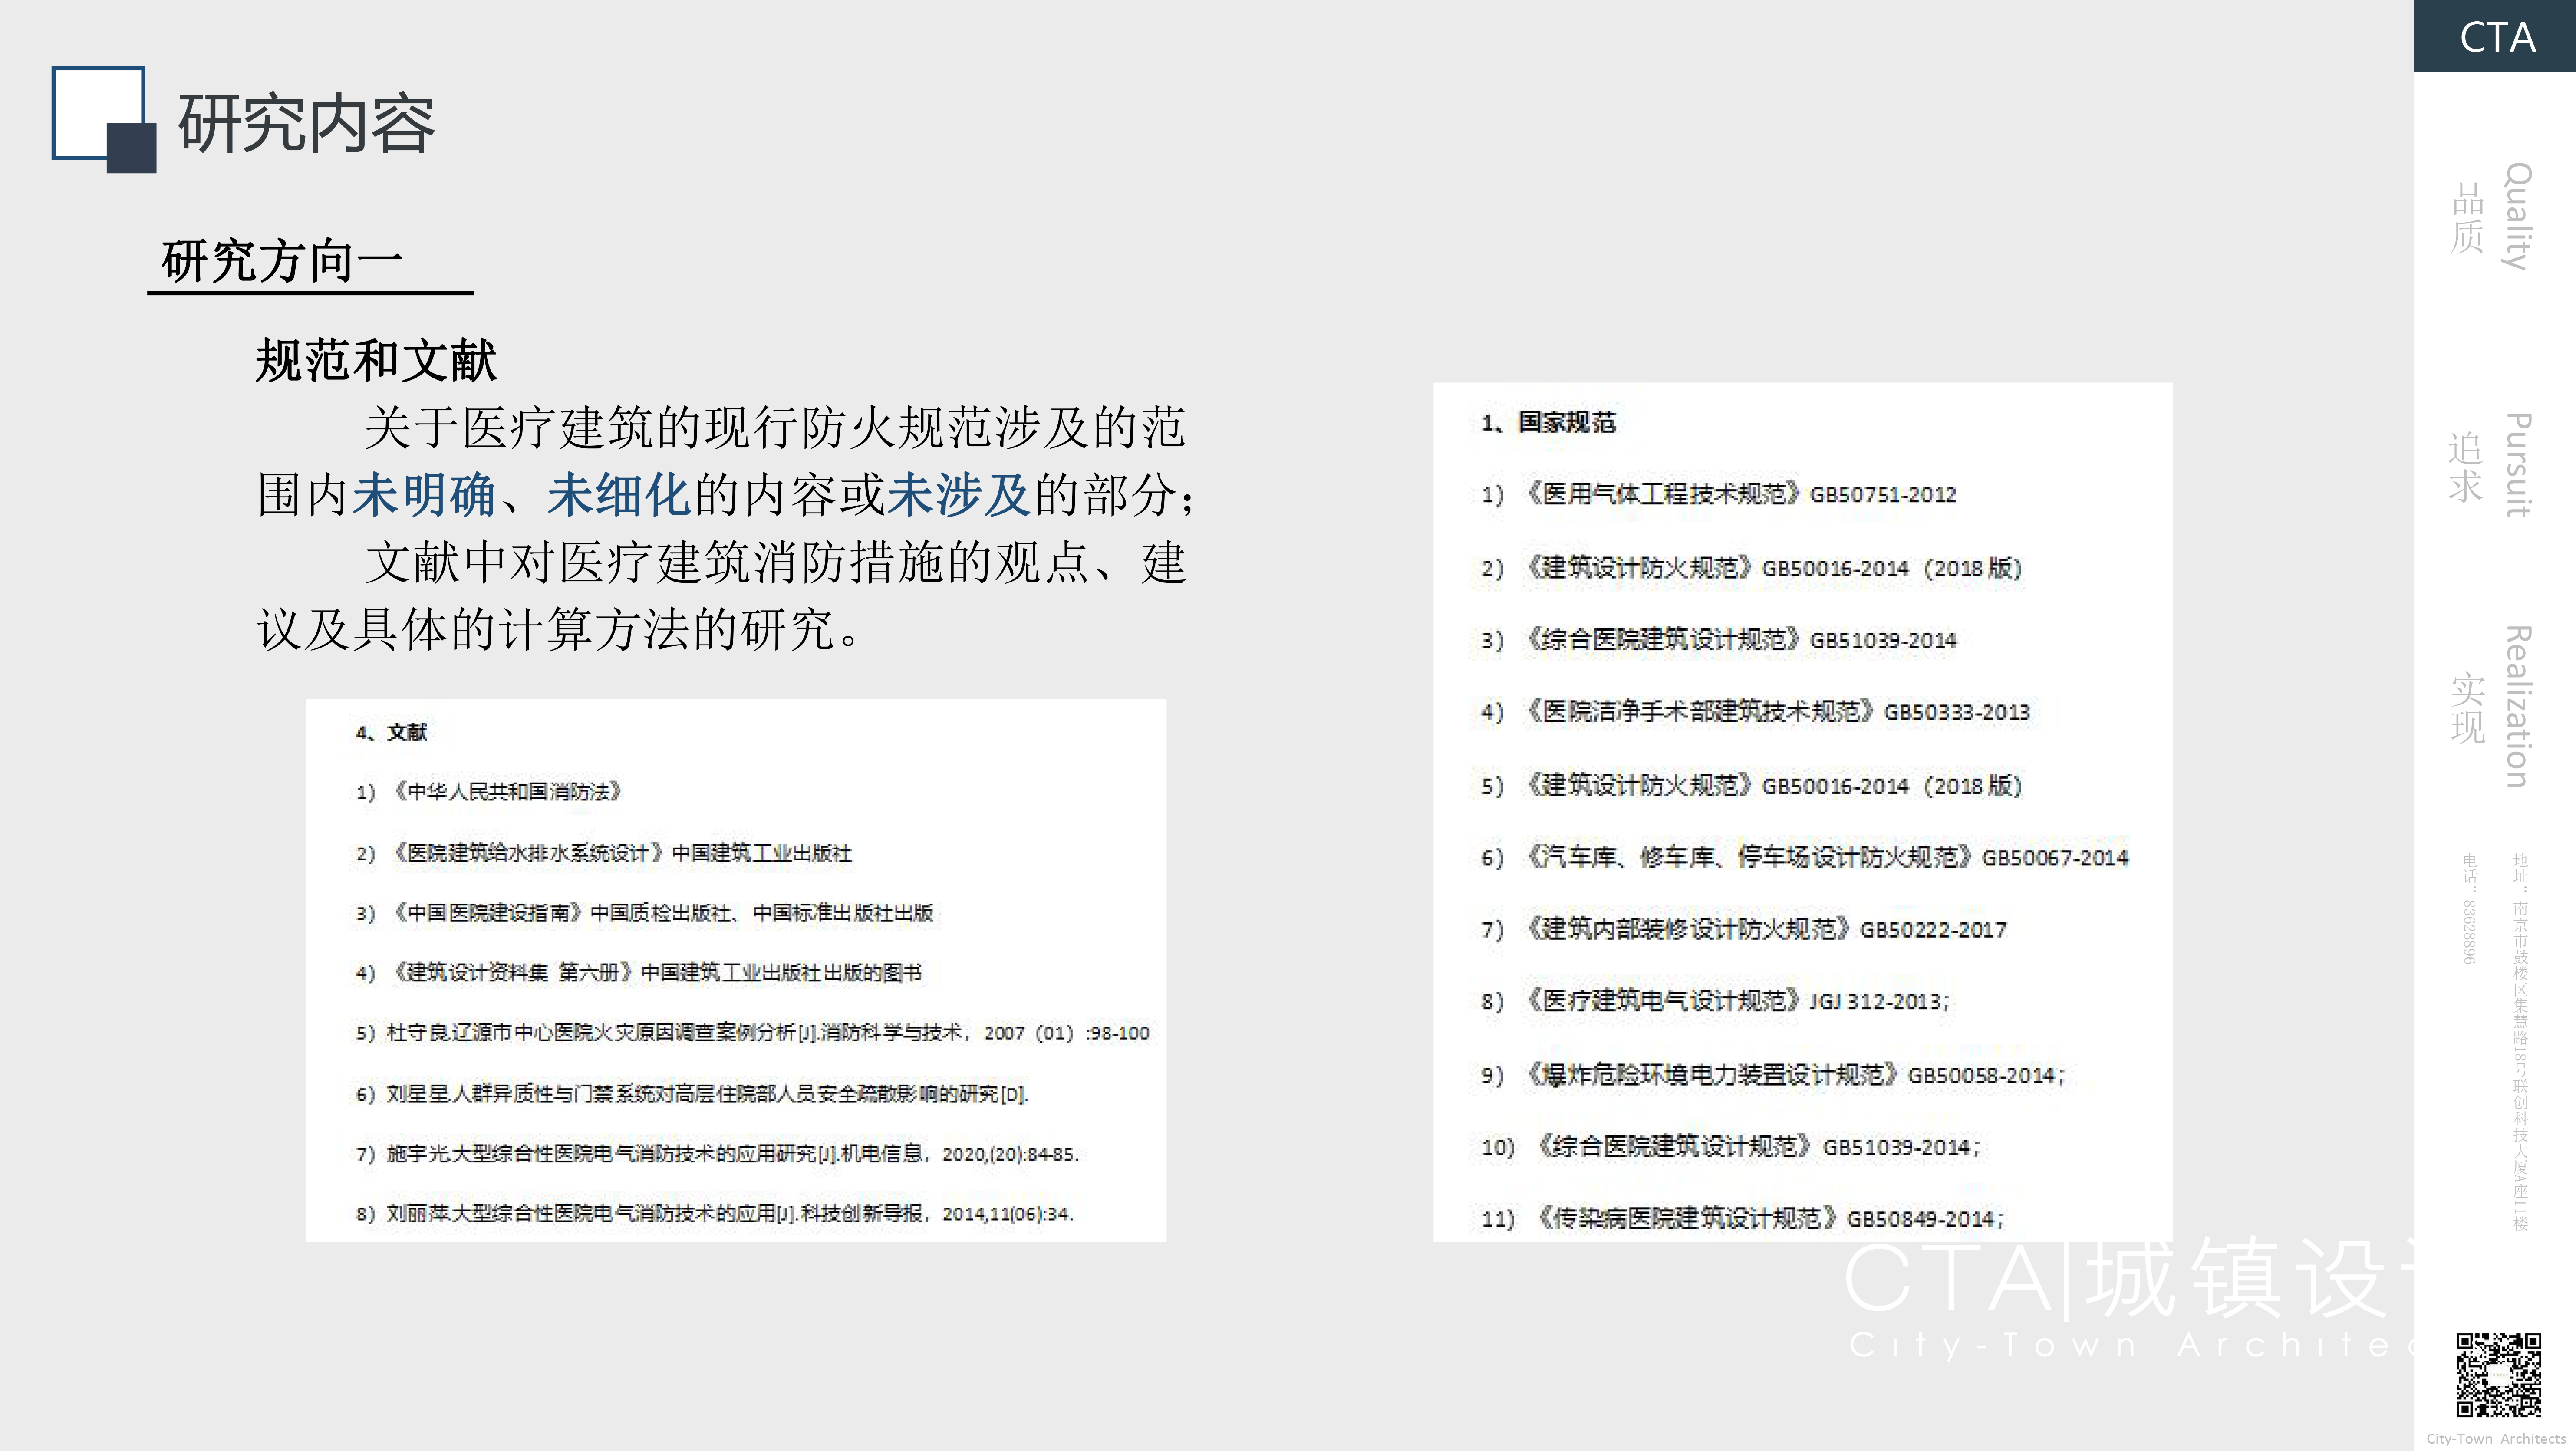Viewport: 2576px width, 1451px height.
Task: Click item 5) 《建筑设计防火规范》GB50016-2014
Action: click(1752, 786)
